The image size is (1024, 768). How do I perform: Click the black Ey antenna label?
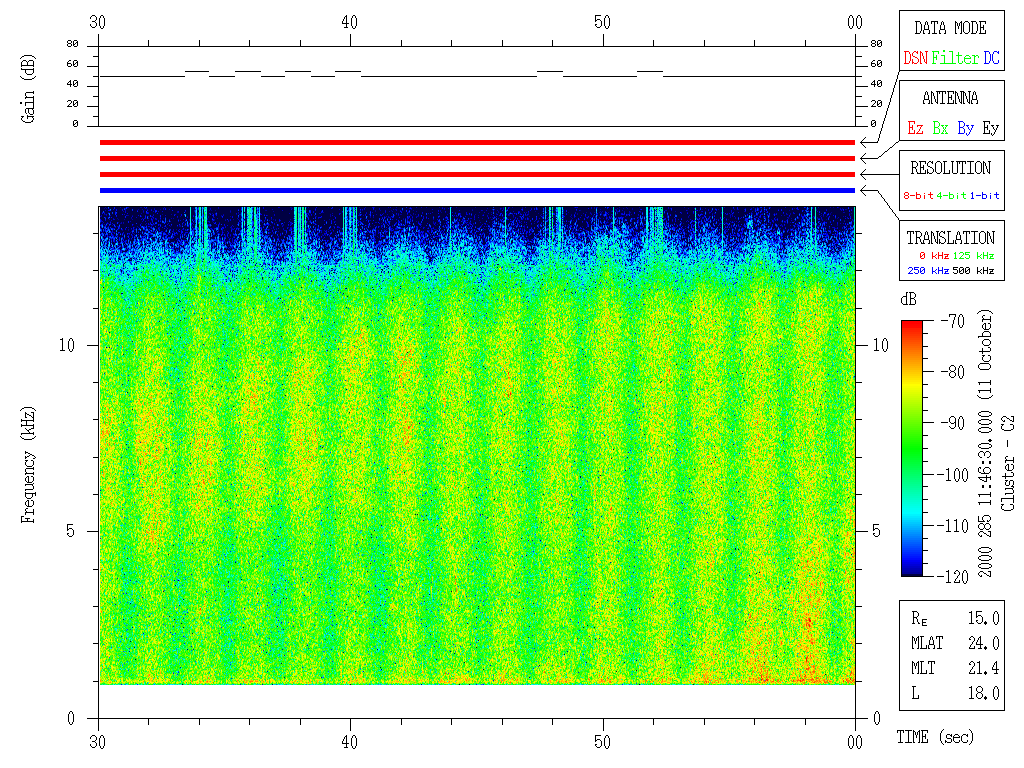point(990,129)
